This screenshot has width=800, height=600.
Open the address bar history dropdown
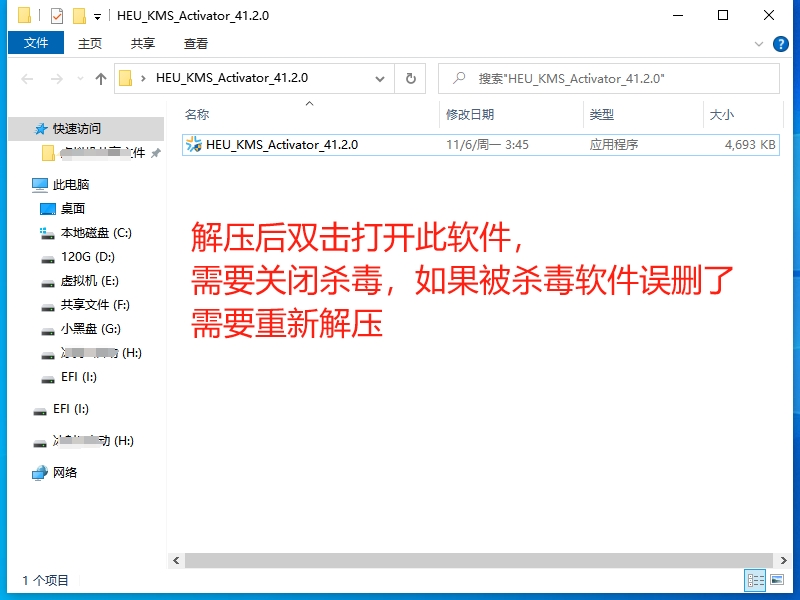(x=380, y=79)
